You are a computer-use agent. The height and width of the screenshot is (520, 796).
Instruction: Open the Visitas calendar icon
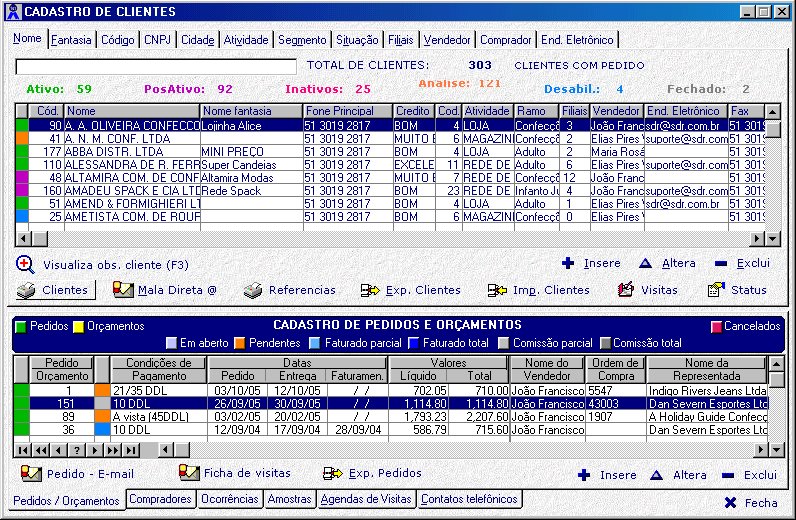[x=625, y=289]
